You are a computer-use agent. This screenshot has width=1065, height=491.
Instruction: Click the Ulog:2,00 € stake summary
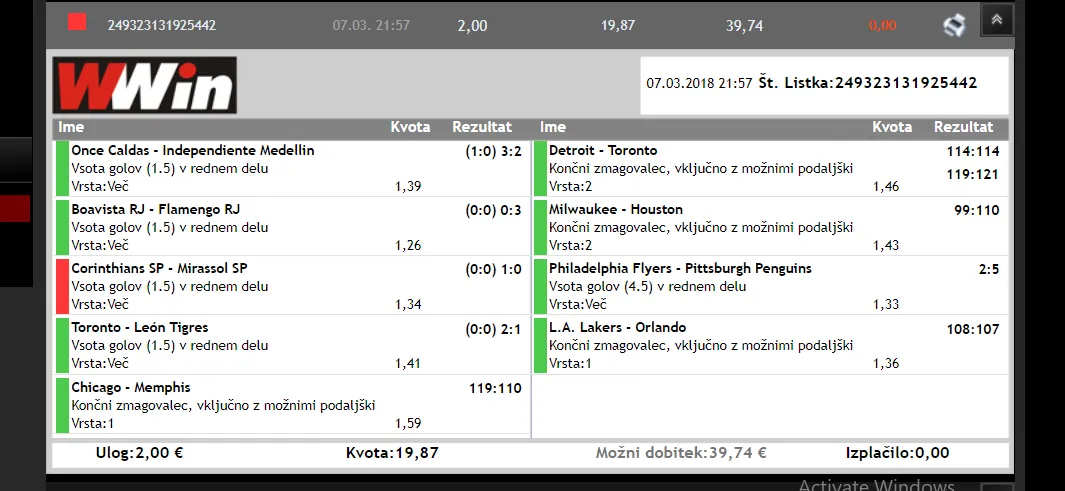[x=139, y=453]
